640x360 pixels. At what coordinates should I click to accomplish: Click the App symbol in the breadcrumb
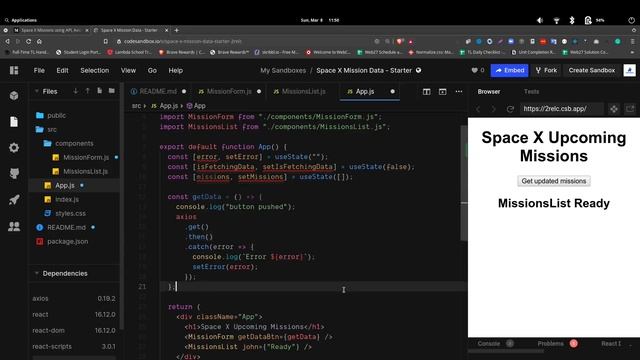pos(196,106)
